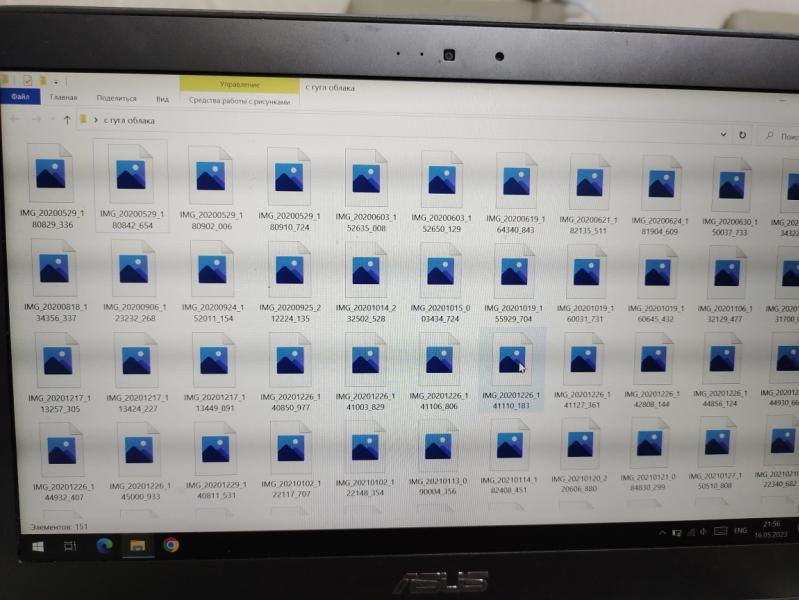Click file name IMG_20210102_122117_707
This screenshot has height=600, width=799.
click(291, 488)
